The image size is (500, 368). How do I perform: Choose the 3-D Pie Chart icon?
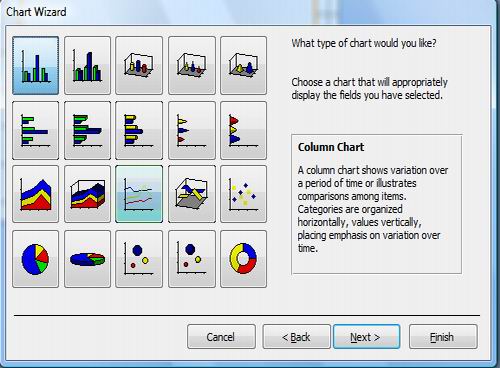click(87, 259)
